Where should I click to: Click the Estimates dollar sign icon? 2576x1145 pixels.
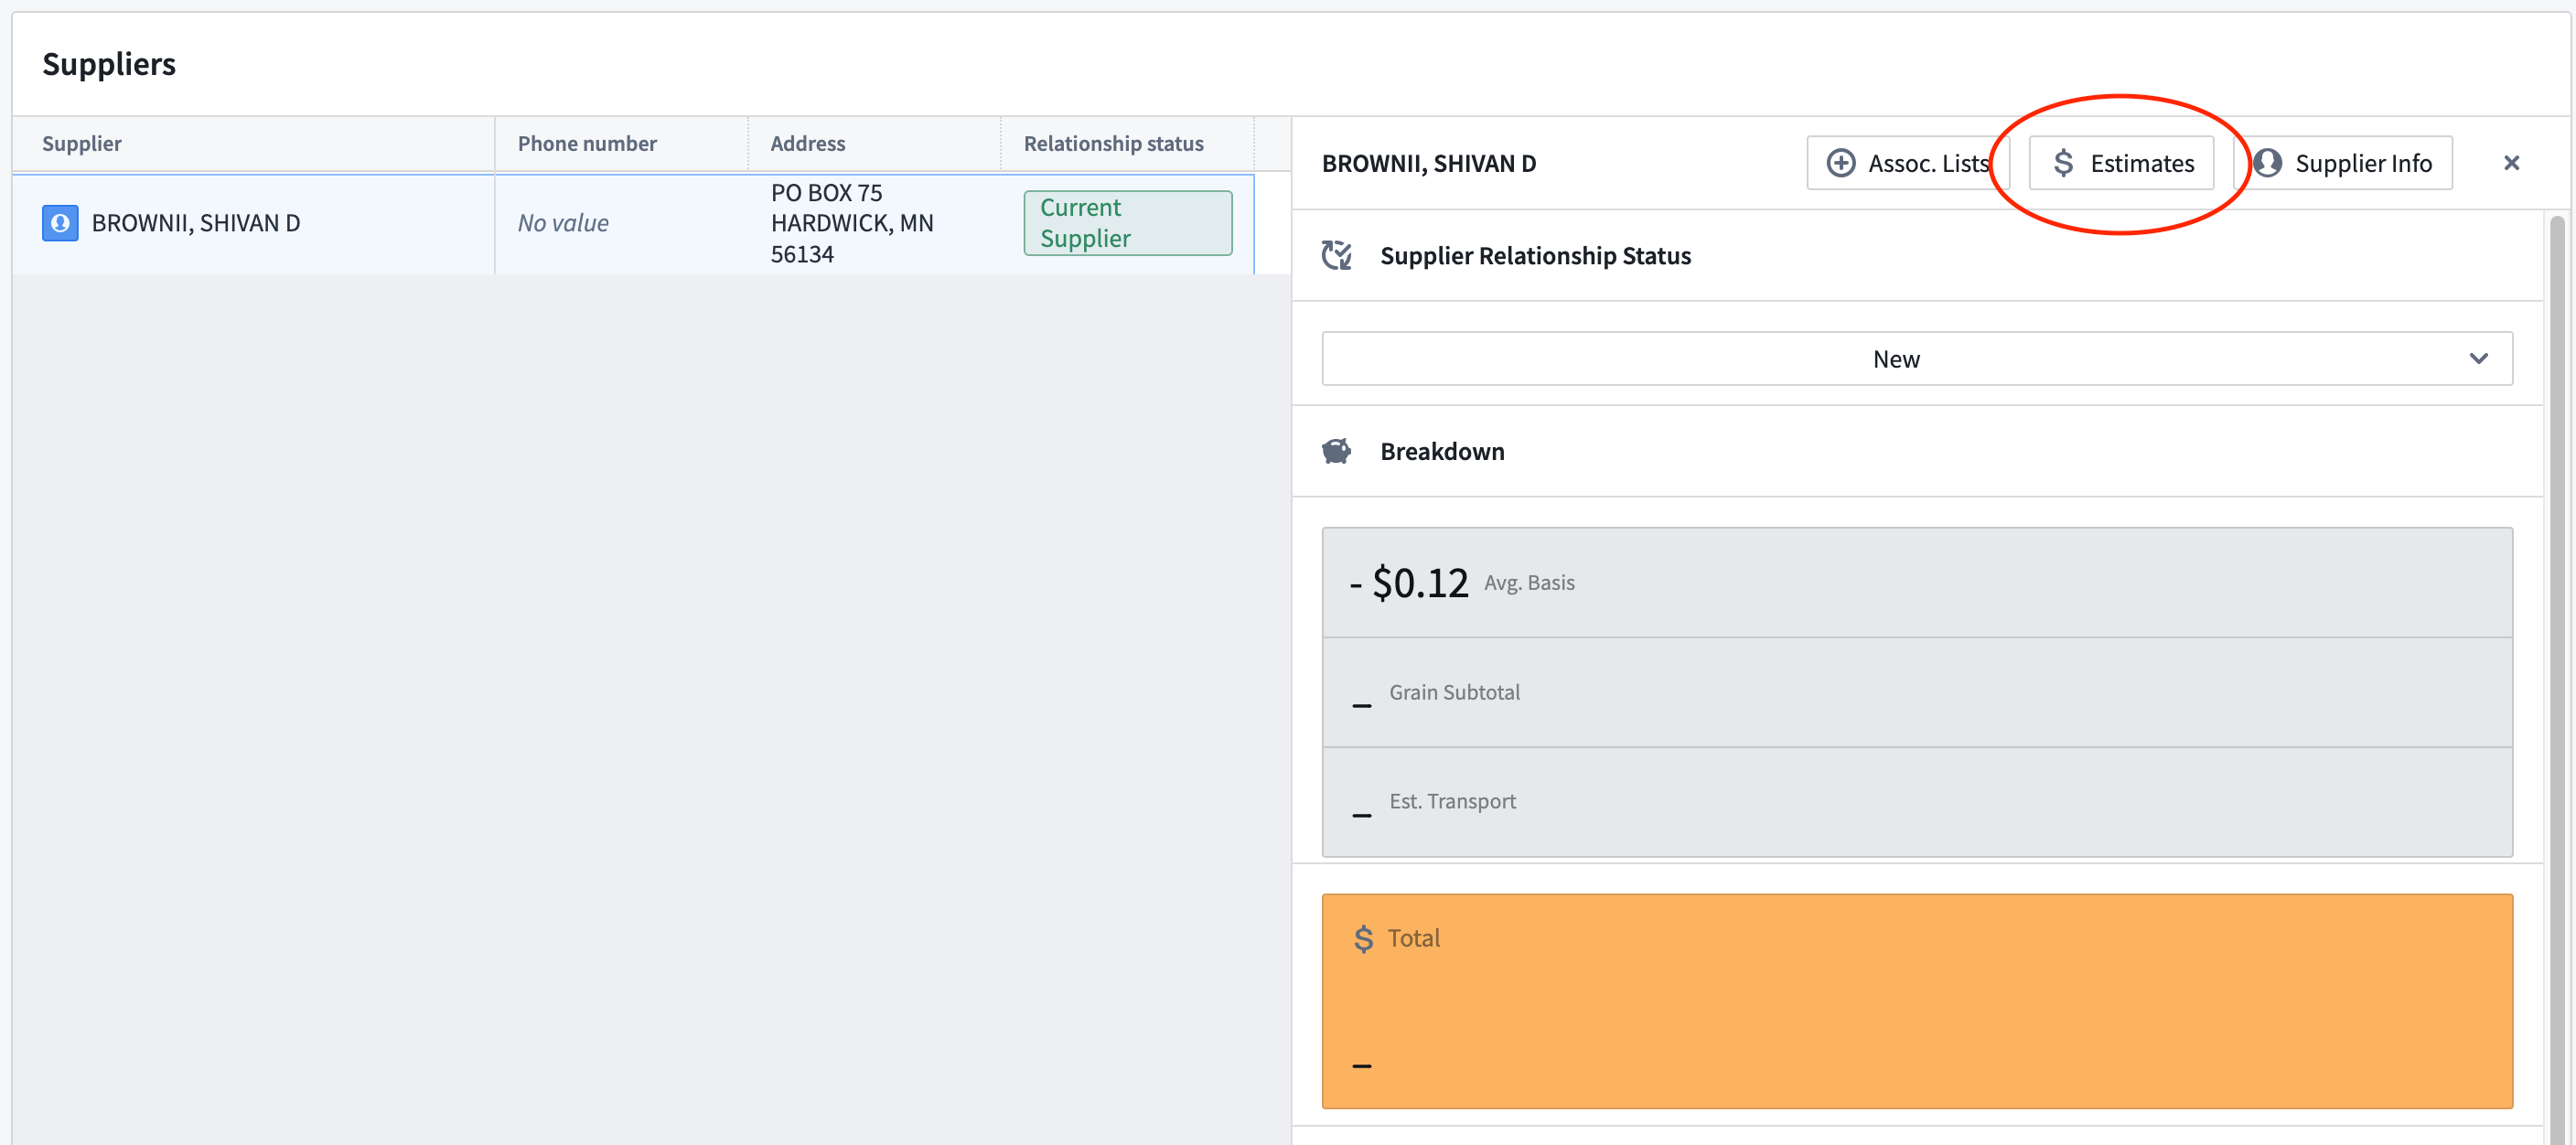pyautogui.click(x=2063, y=163)
